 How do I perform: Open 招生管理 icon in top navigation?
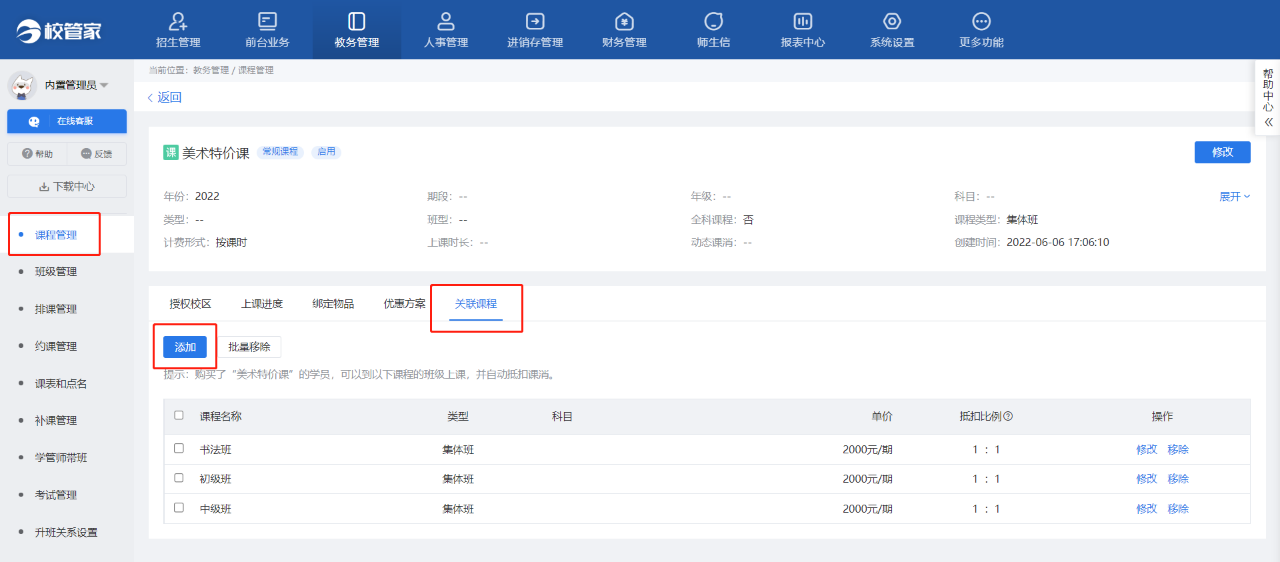(179, 21)
